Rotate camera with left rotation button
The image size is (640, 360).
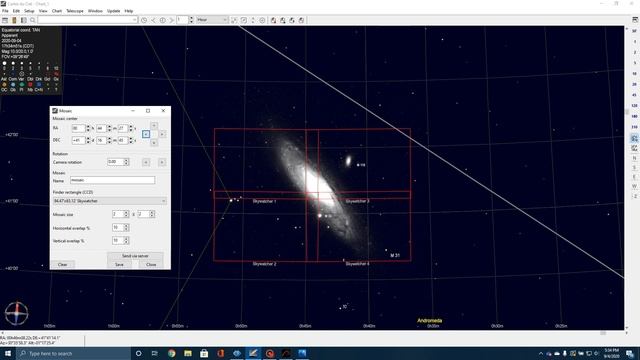(x=146, y=162)
